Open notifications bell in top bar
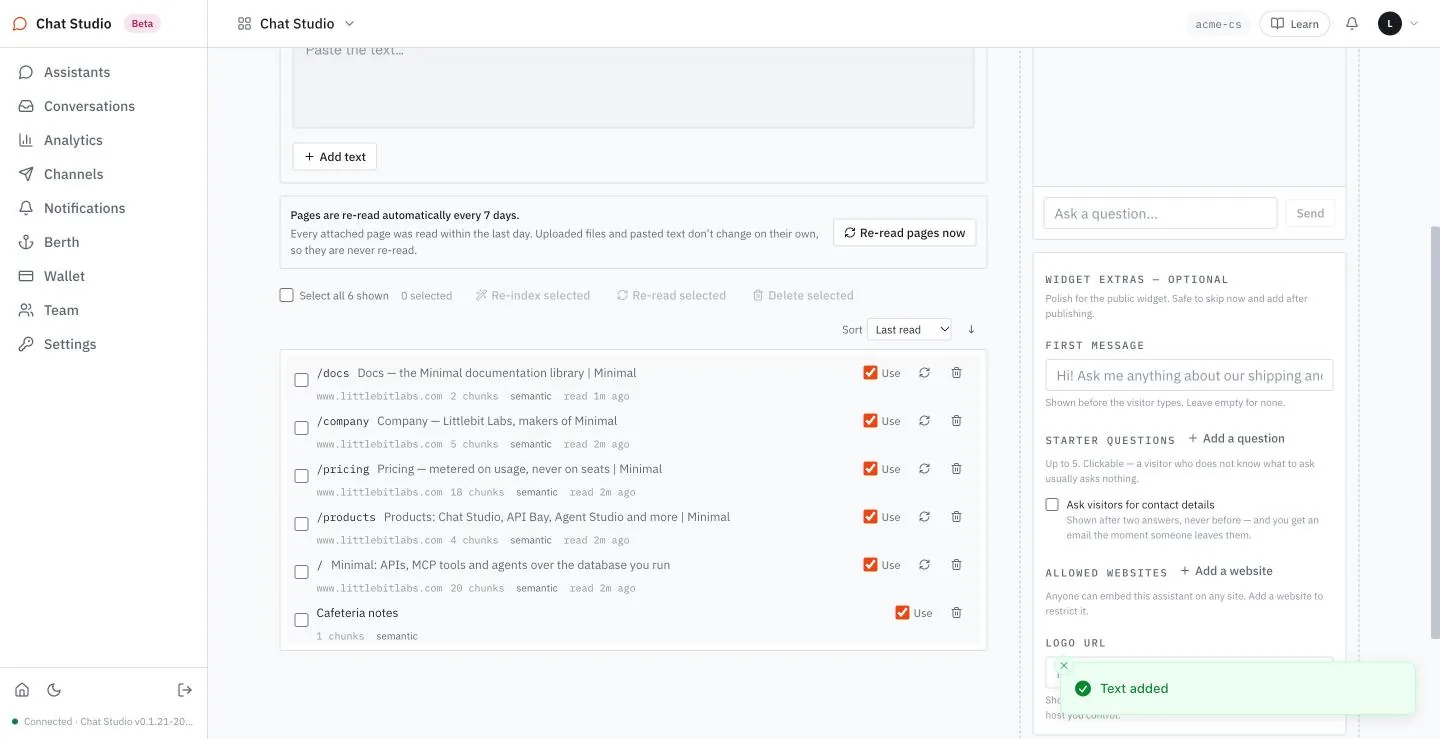The width and height of the screenshot is (1440, 739). (1352, 23)
